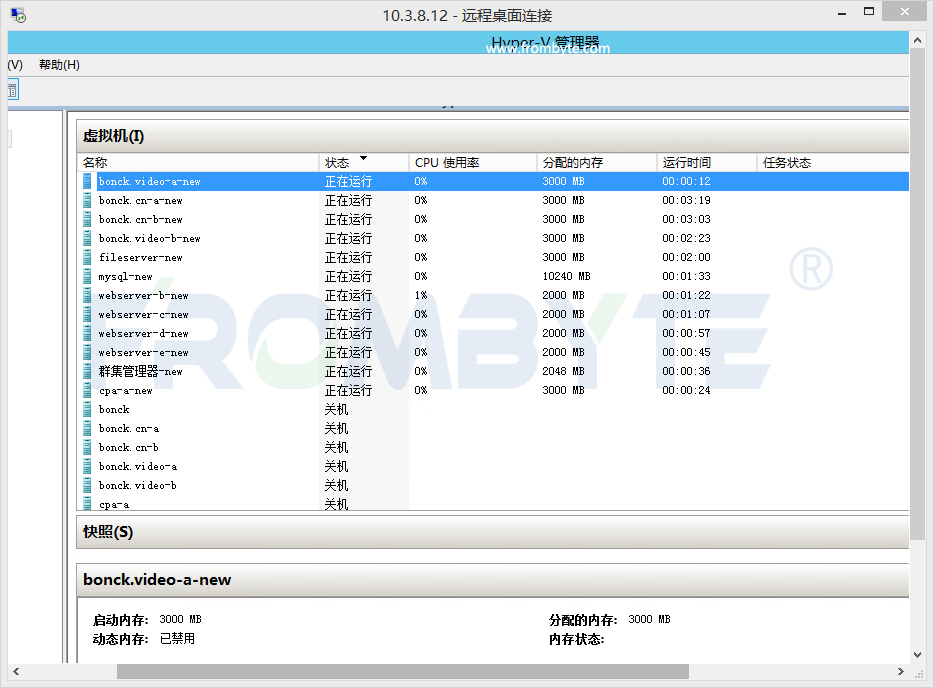
Task: Click the 2048 MB memory cell
Action: coord(563,371)
